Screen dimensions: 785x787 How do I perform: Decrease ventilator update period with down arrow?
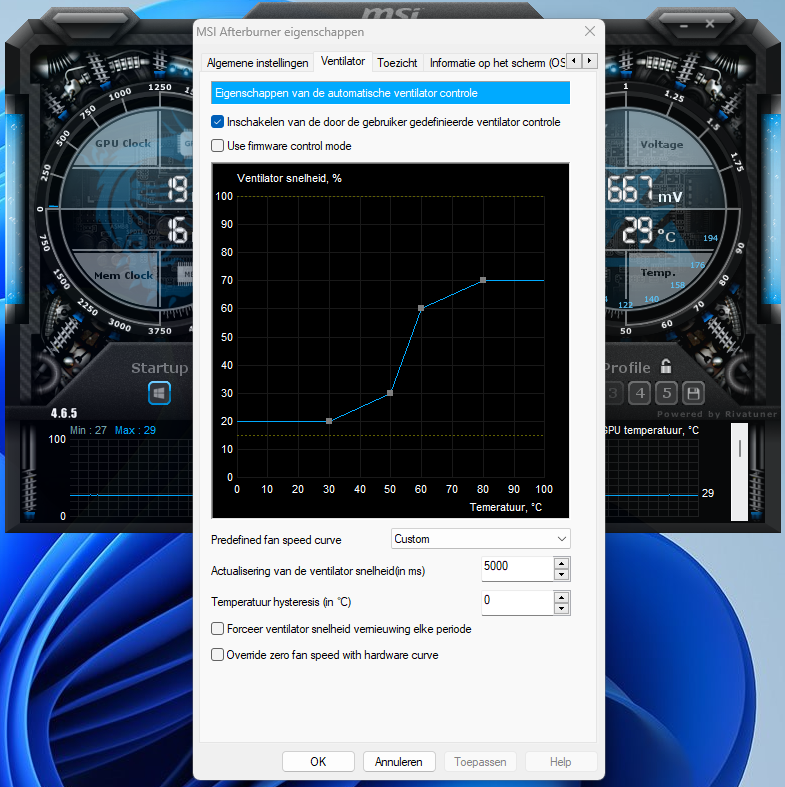(x=562, y=575)
